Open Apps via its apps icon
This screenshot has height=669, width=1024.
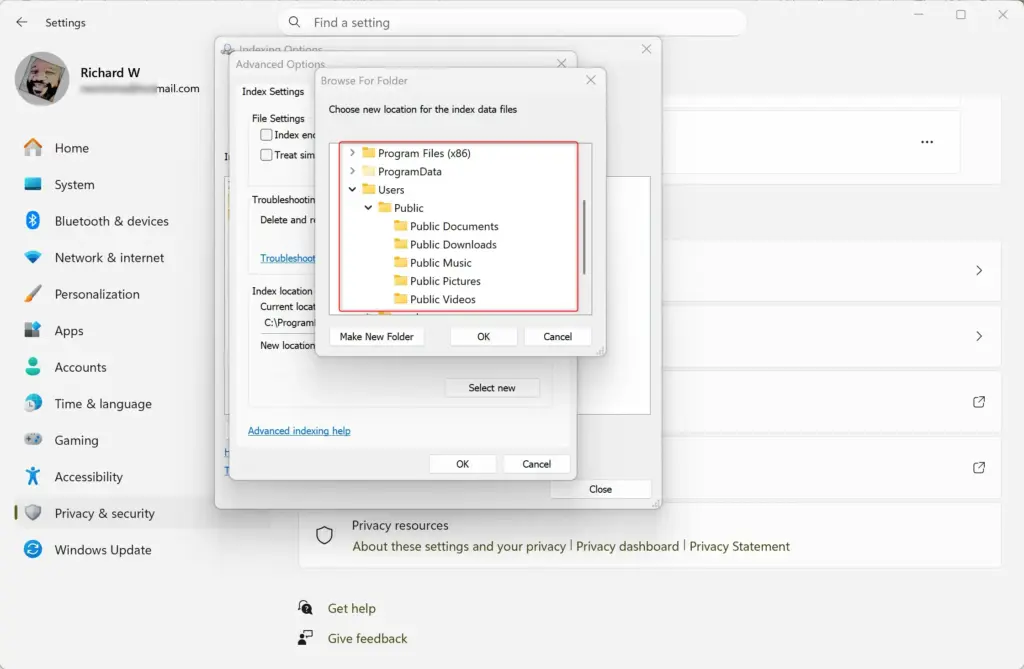coord(33,330)
